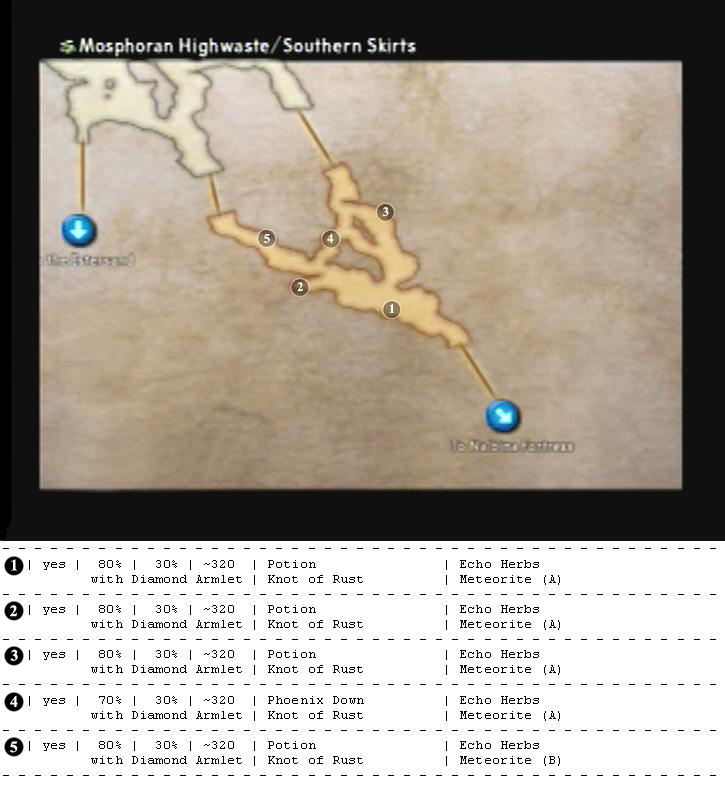This screenshot has height=786, width=725.
Task: Click the '30%' value in row 2
Action: (x=166, y=610)
